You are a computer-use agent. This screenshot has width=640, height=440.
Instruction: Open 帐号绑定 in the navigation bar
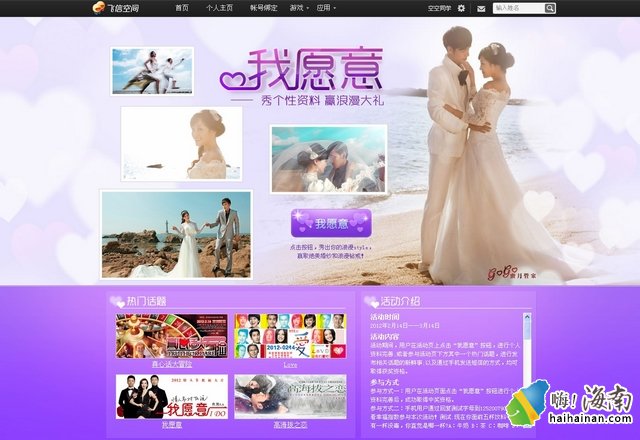(x=264, y=8)
